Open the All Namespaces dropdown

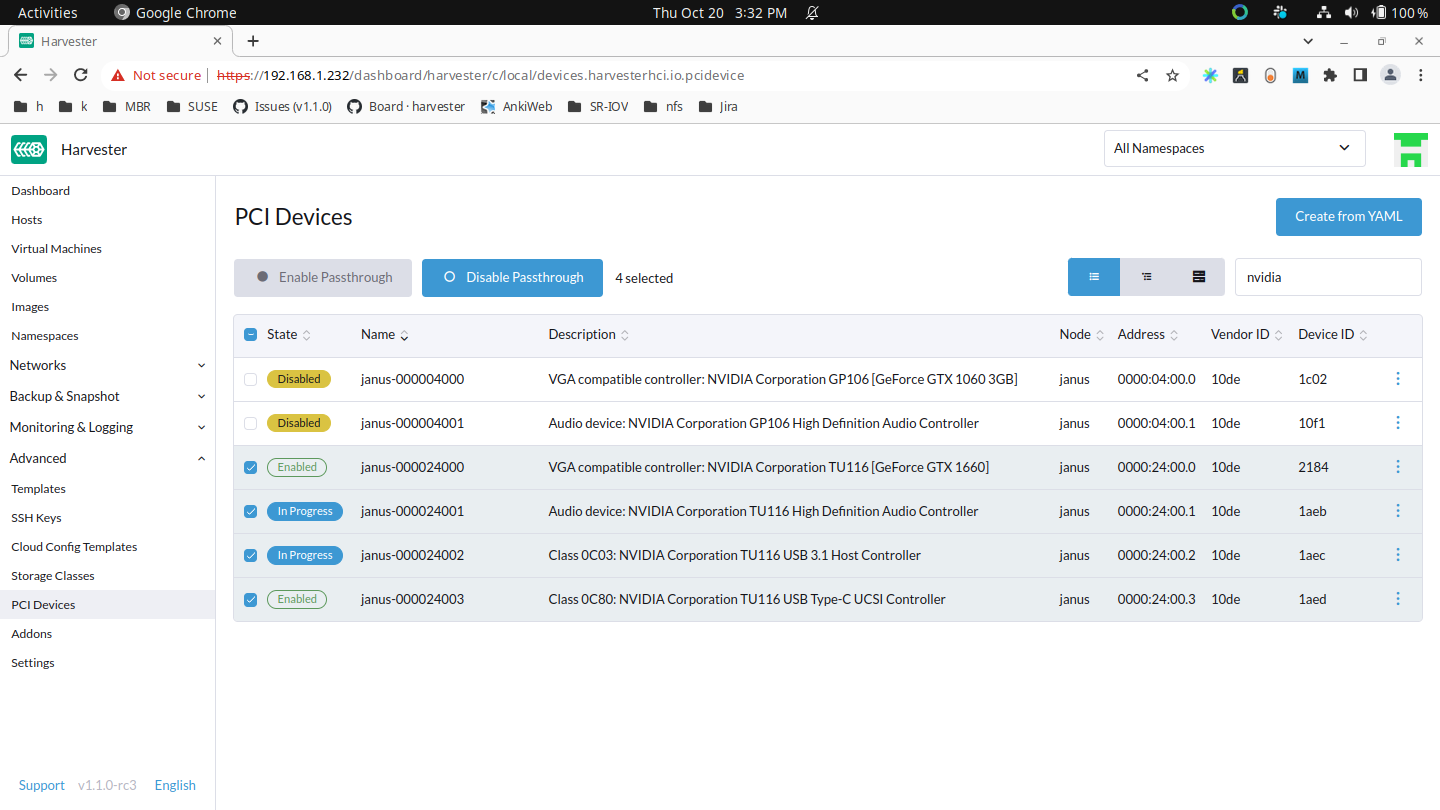pos(1234,148)
